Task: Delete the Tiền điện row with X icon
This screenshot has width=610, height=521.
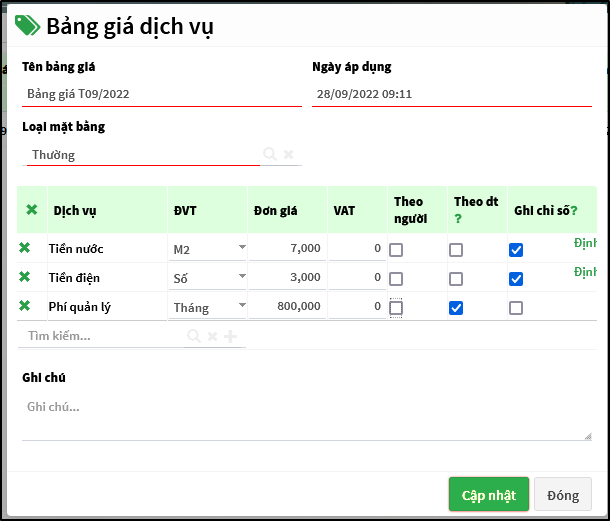Action: click(24, 277)
